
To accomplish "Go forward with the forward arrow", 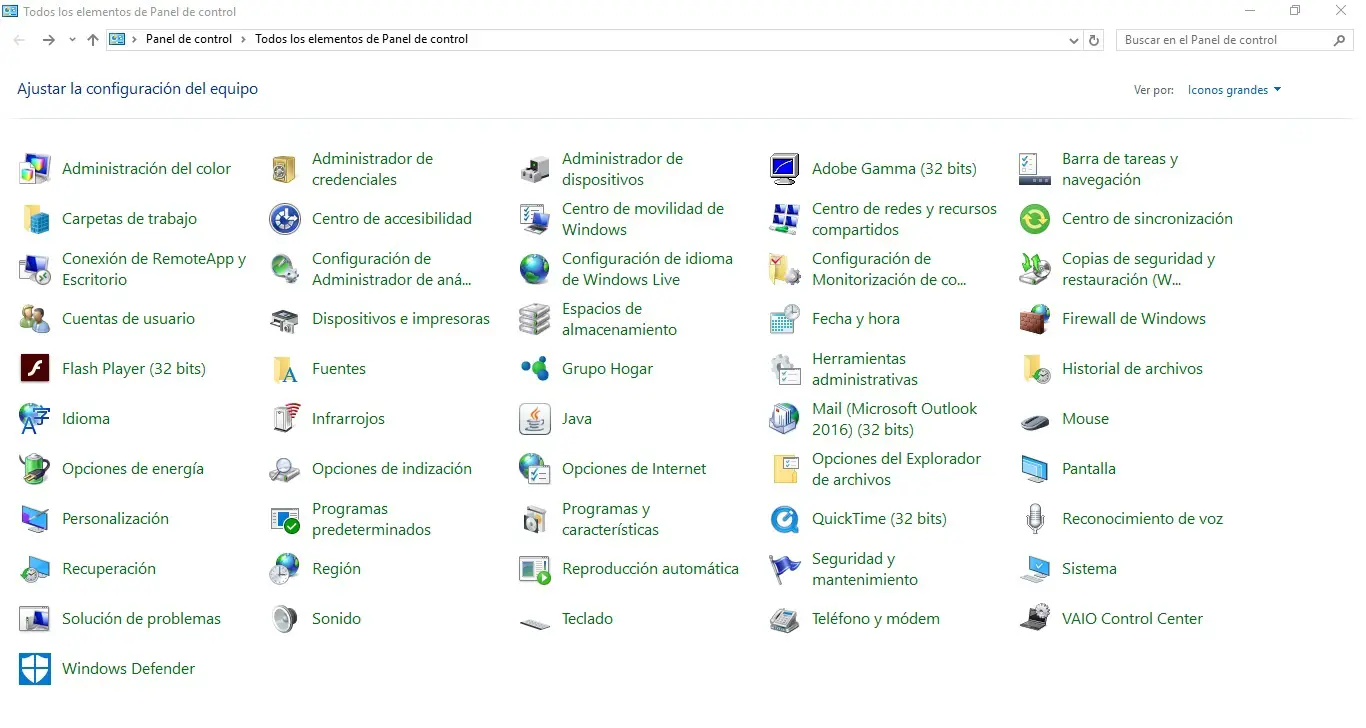I will point(48,40).
